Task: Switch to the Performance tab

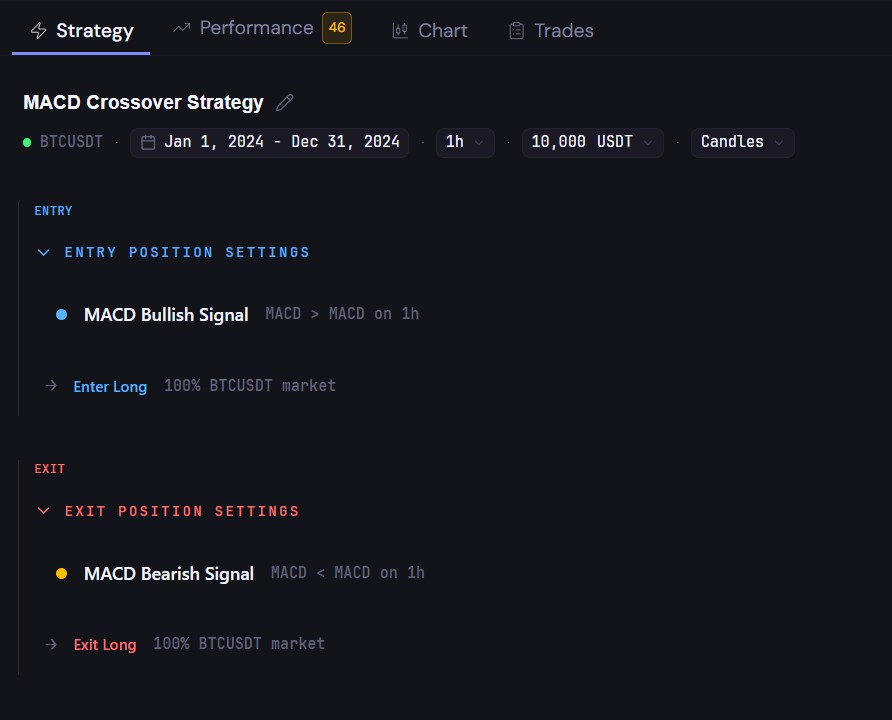Action: pos(262,28)
